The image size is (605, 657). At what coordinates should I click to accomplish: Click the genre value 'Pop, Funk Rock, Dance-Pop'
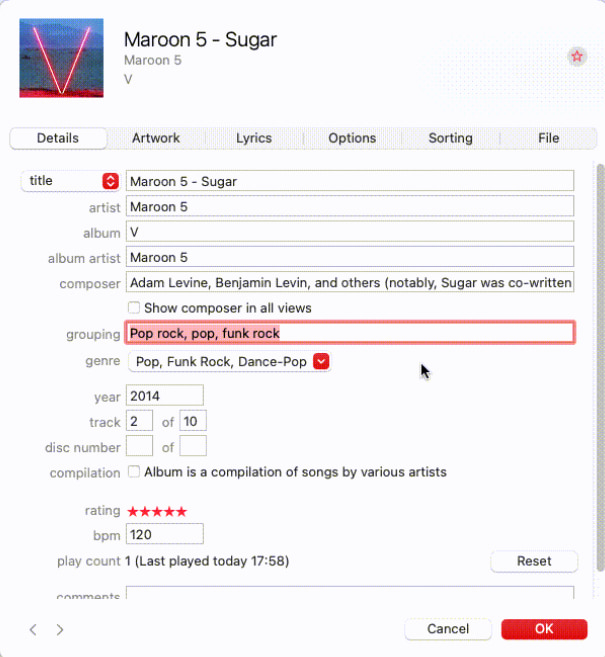221,362
